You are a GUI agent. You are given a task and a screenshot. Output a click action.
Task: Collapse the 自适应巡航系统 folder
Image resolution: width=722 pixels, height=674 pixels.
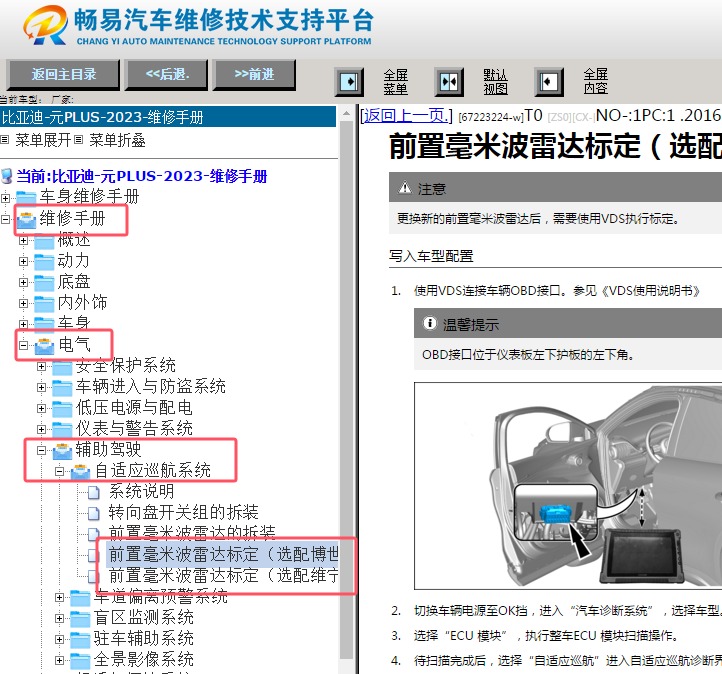click(x=59, y=471)
